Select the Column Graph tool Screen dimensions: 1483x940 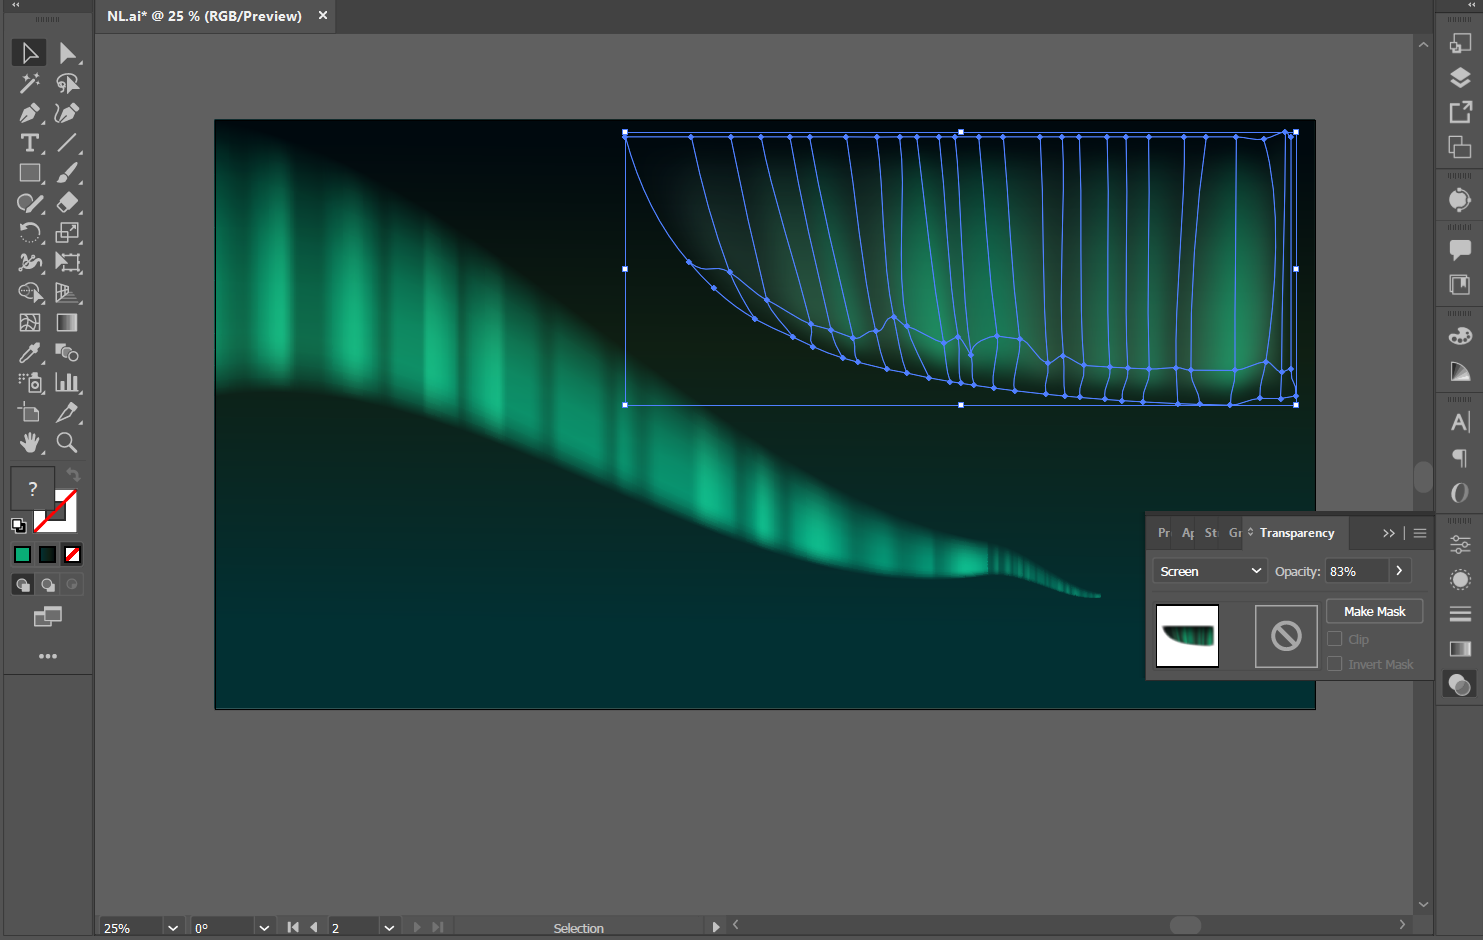[67, 383]
